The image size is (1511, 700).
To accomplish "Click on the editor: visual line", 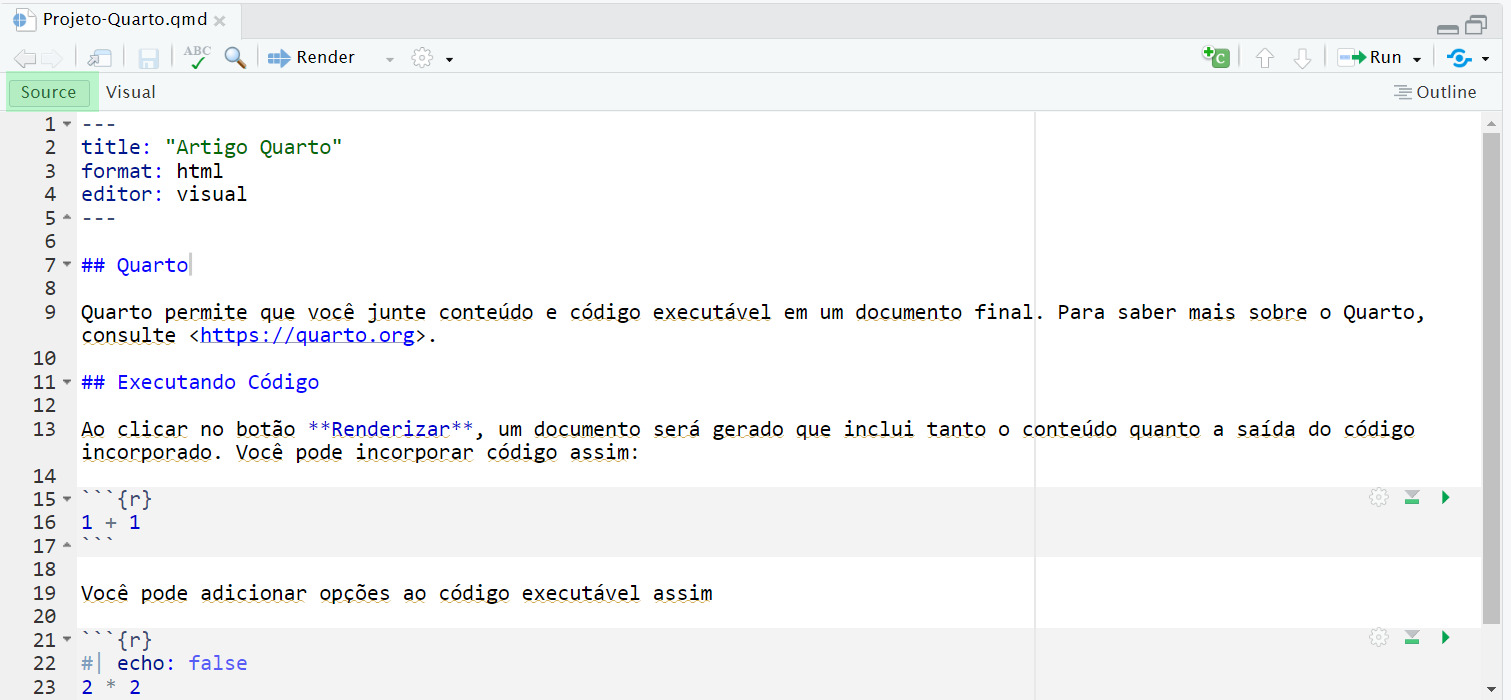I will tap(164, 194).
